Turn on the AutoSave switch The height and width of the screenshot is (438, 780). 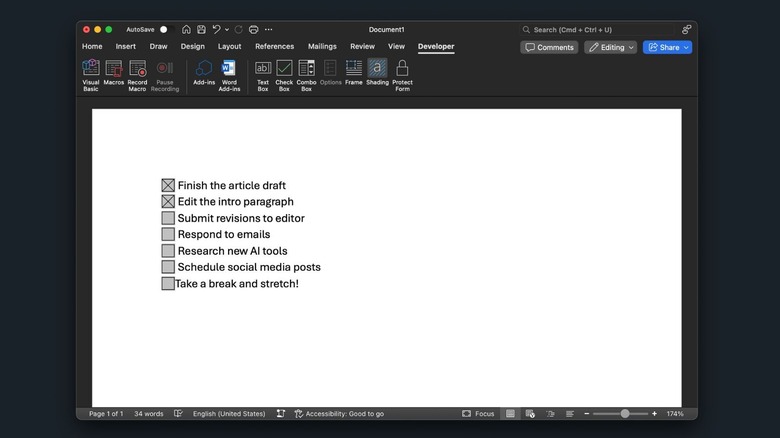click(166, 30)
